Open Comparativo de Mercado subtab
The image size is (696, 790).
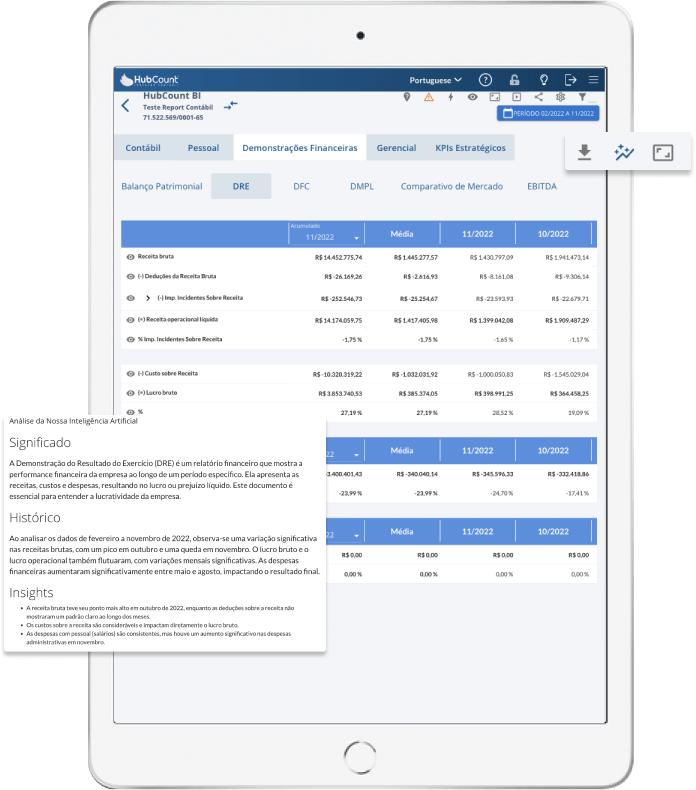point(452,186)
